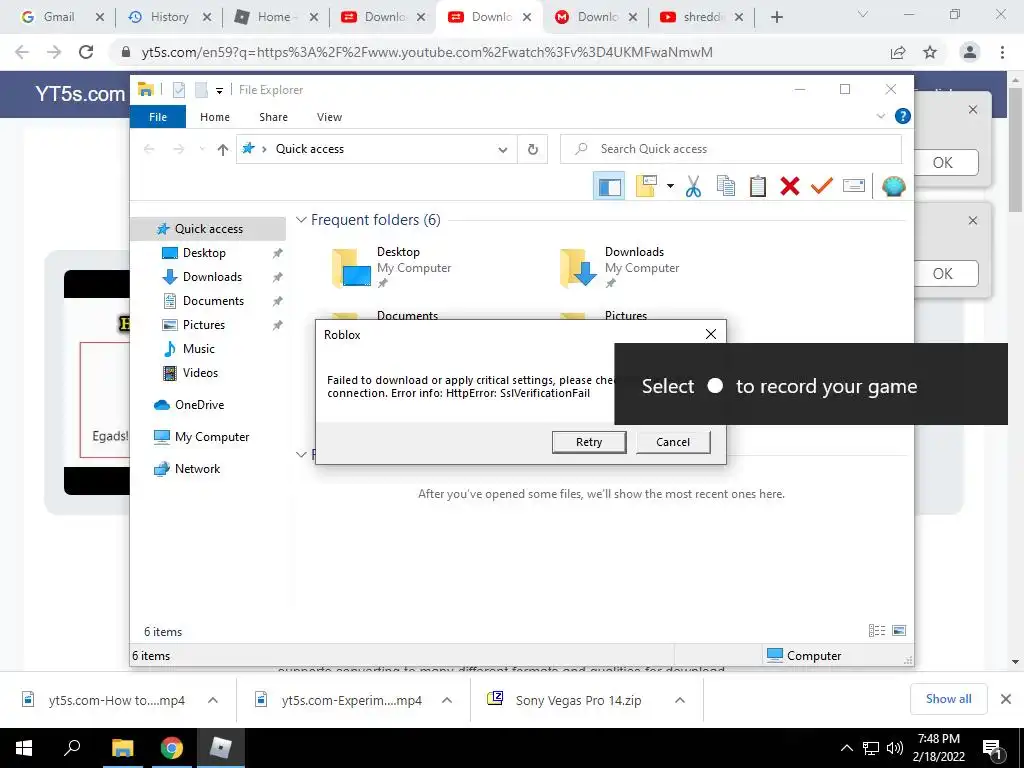Open the address bar history dropdown
1024x768 pixels.
502,150
